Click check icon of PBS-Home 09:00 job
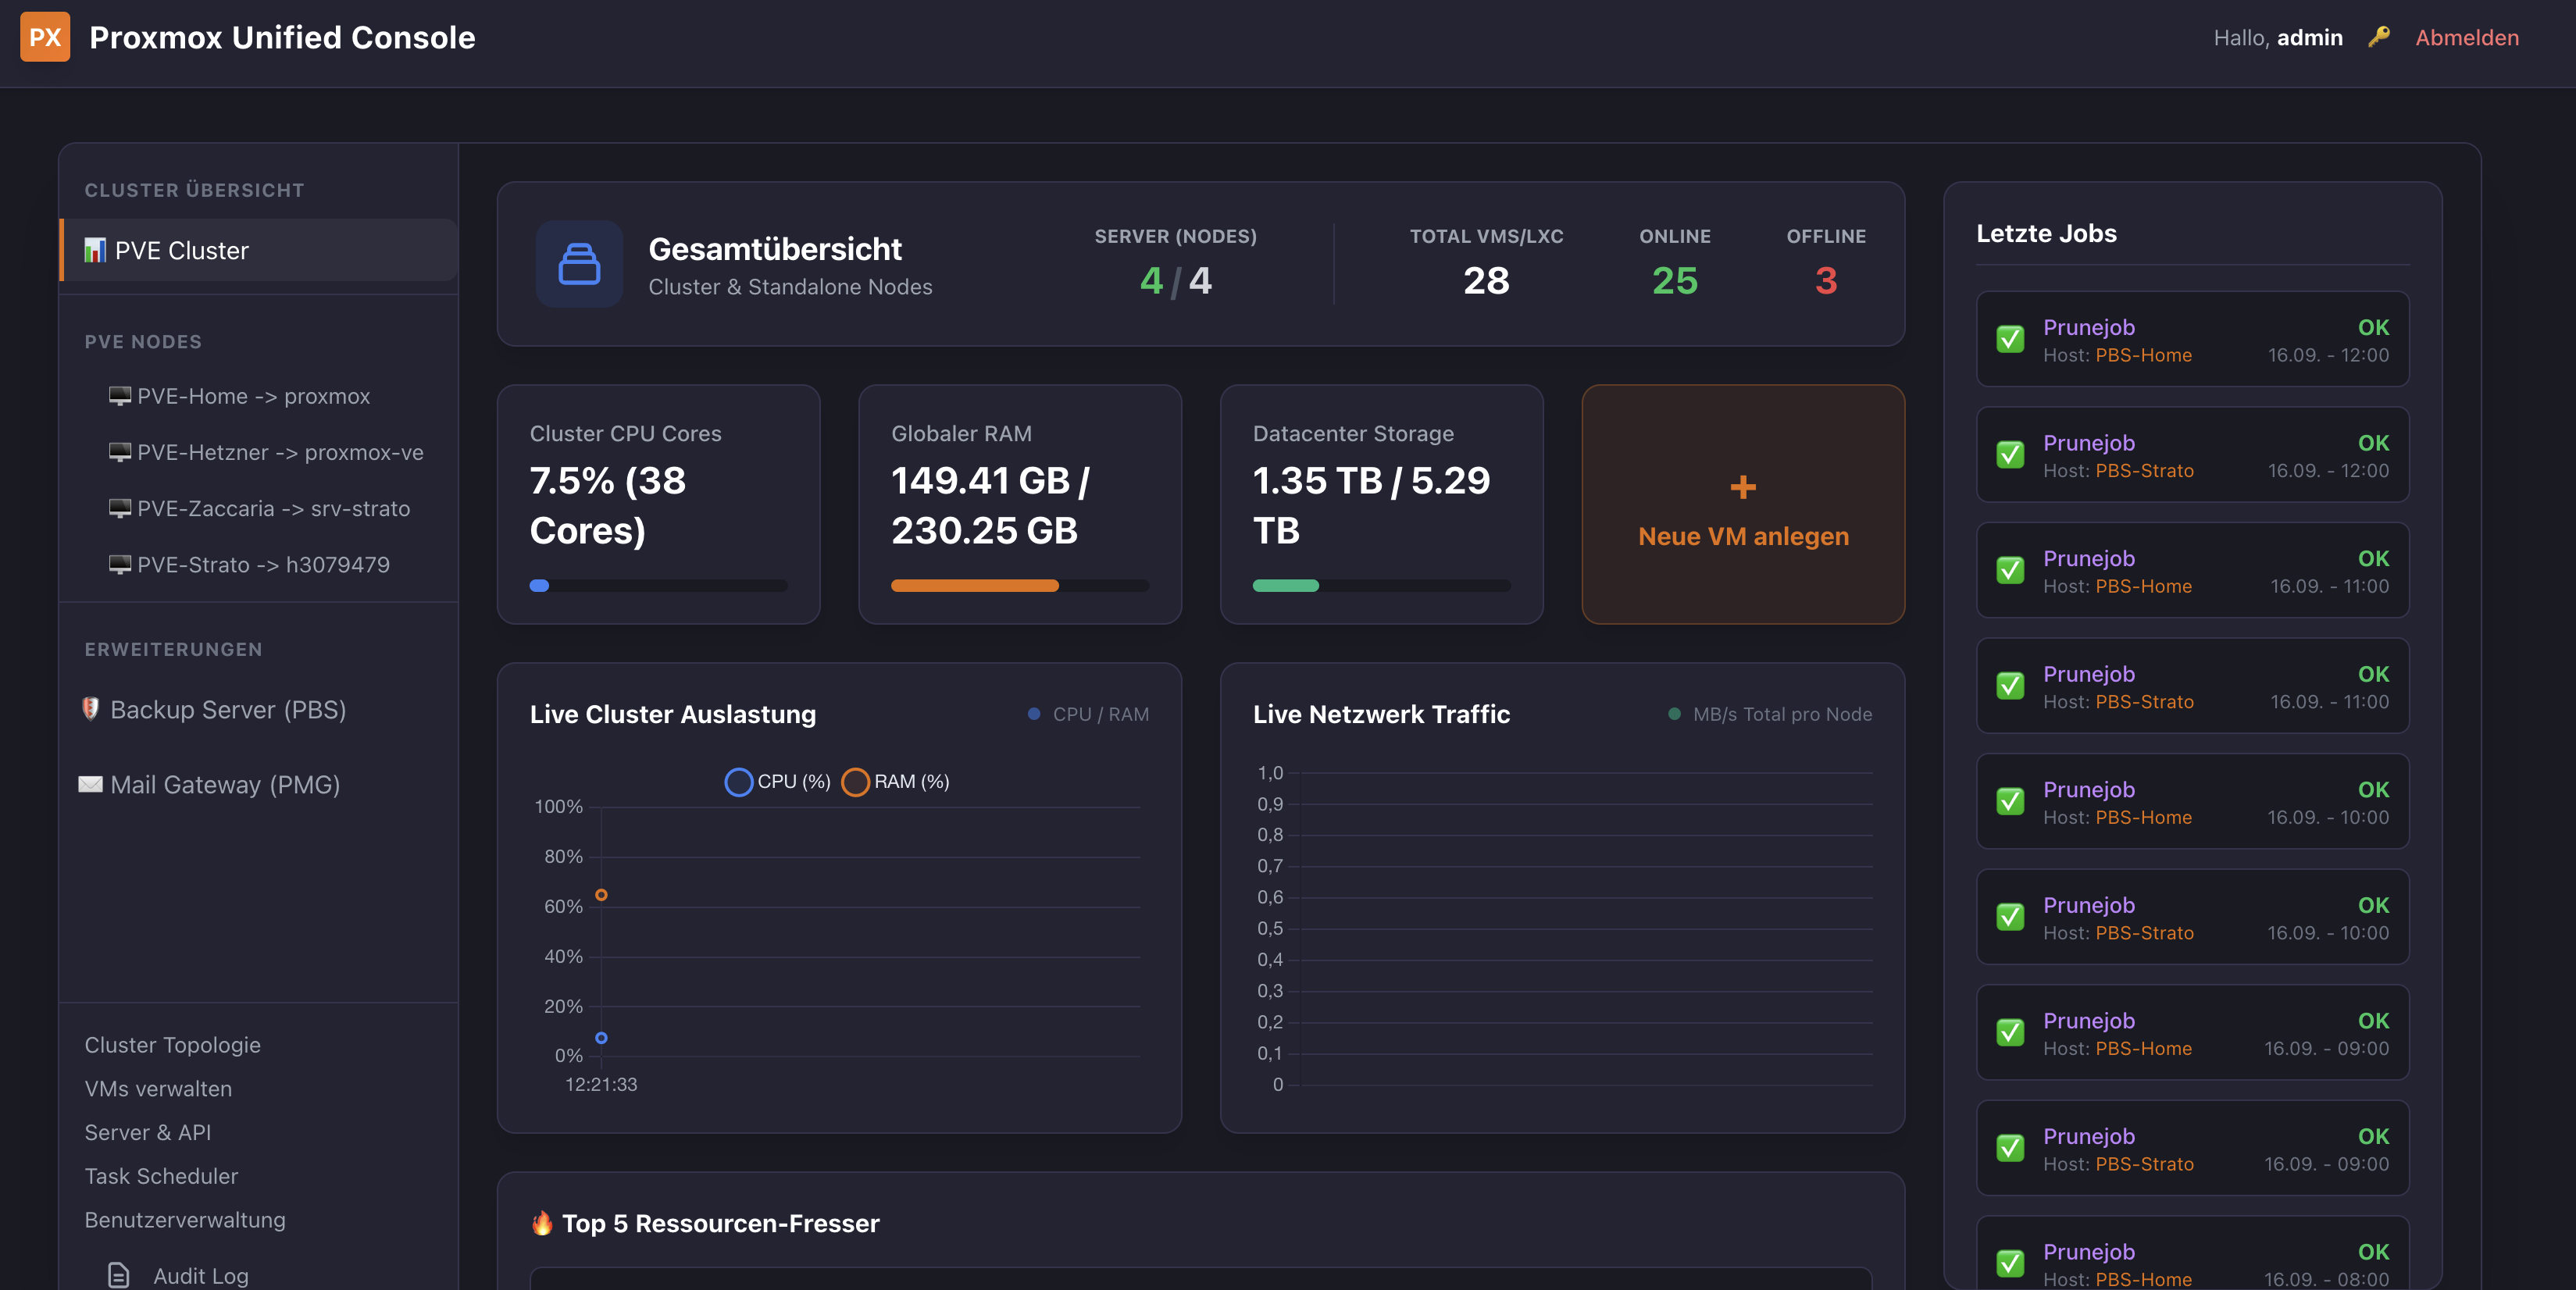 click(2010, 1032)
